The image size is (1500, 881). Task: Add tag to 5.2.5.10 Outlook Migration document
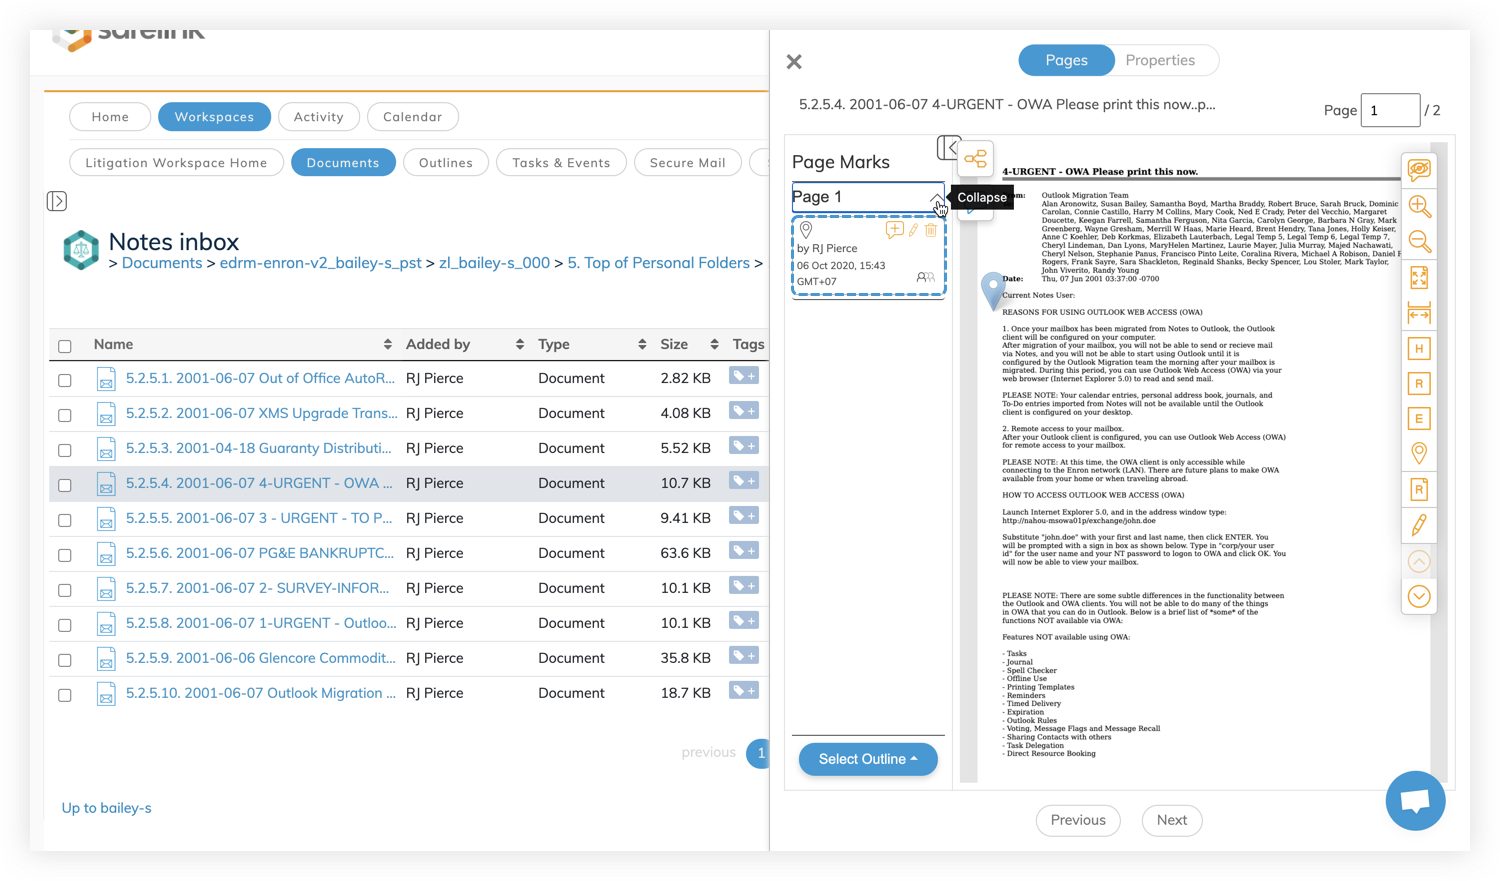[744, 691]
